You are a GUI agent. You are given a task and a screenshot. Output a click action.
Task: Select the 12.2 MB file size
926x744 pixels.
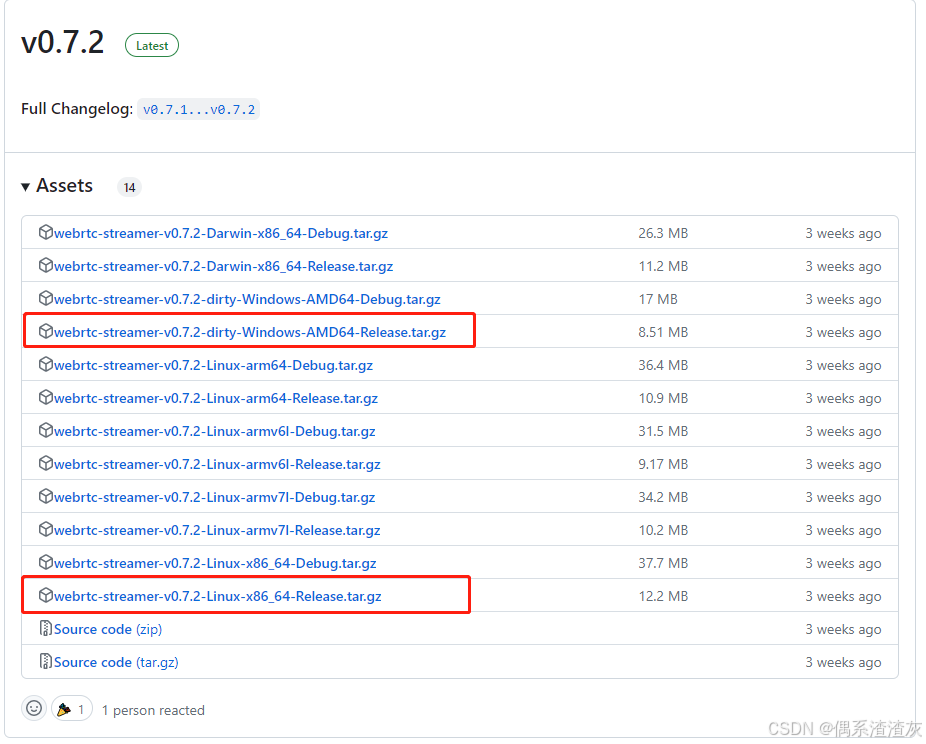point(663,596)
